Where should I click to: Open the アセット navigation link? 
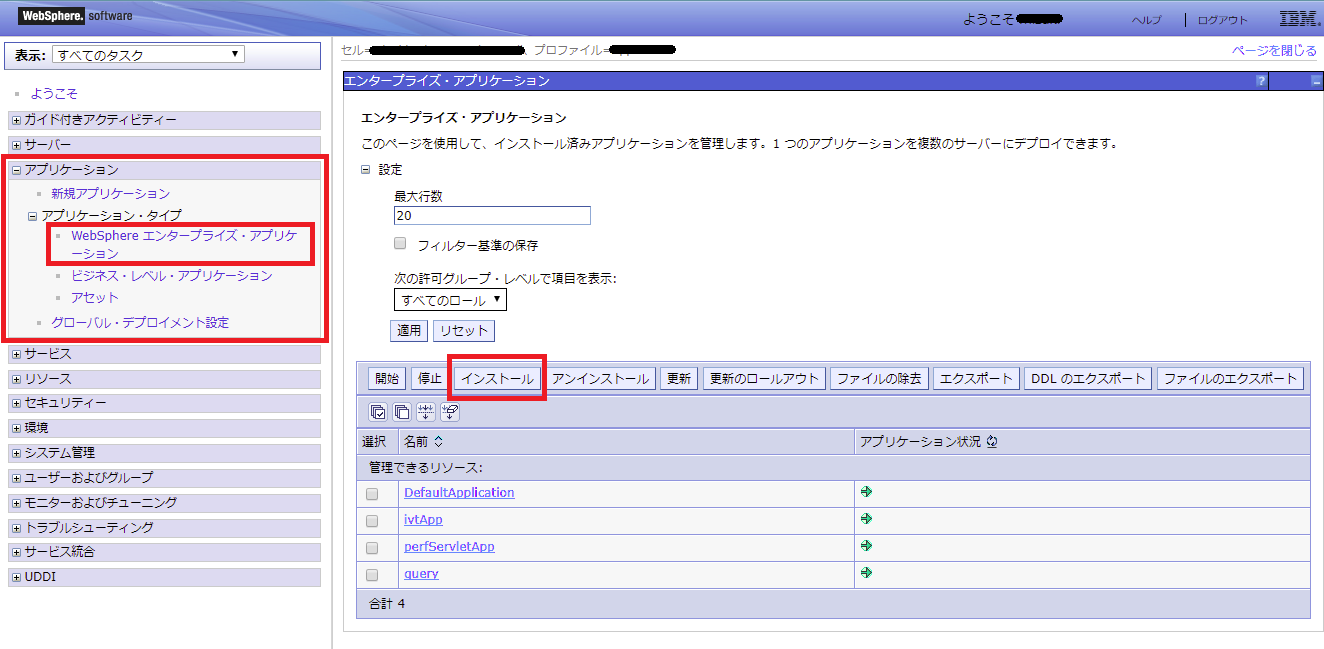point(95,297)
